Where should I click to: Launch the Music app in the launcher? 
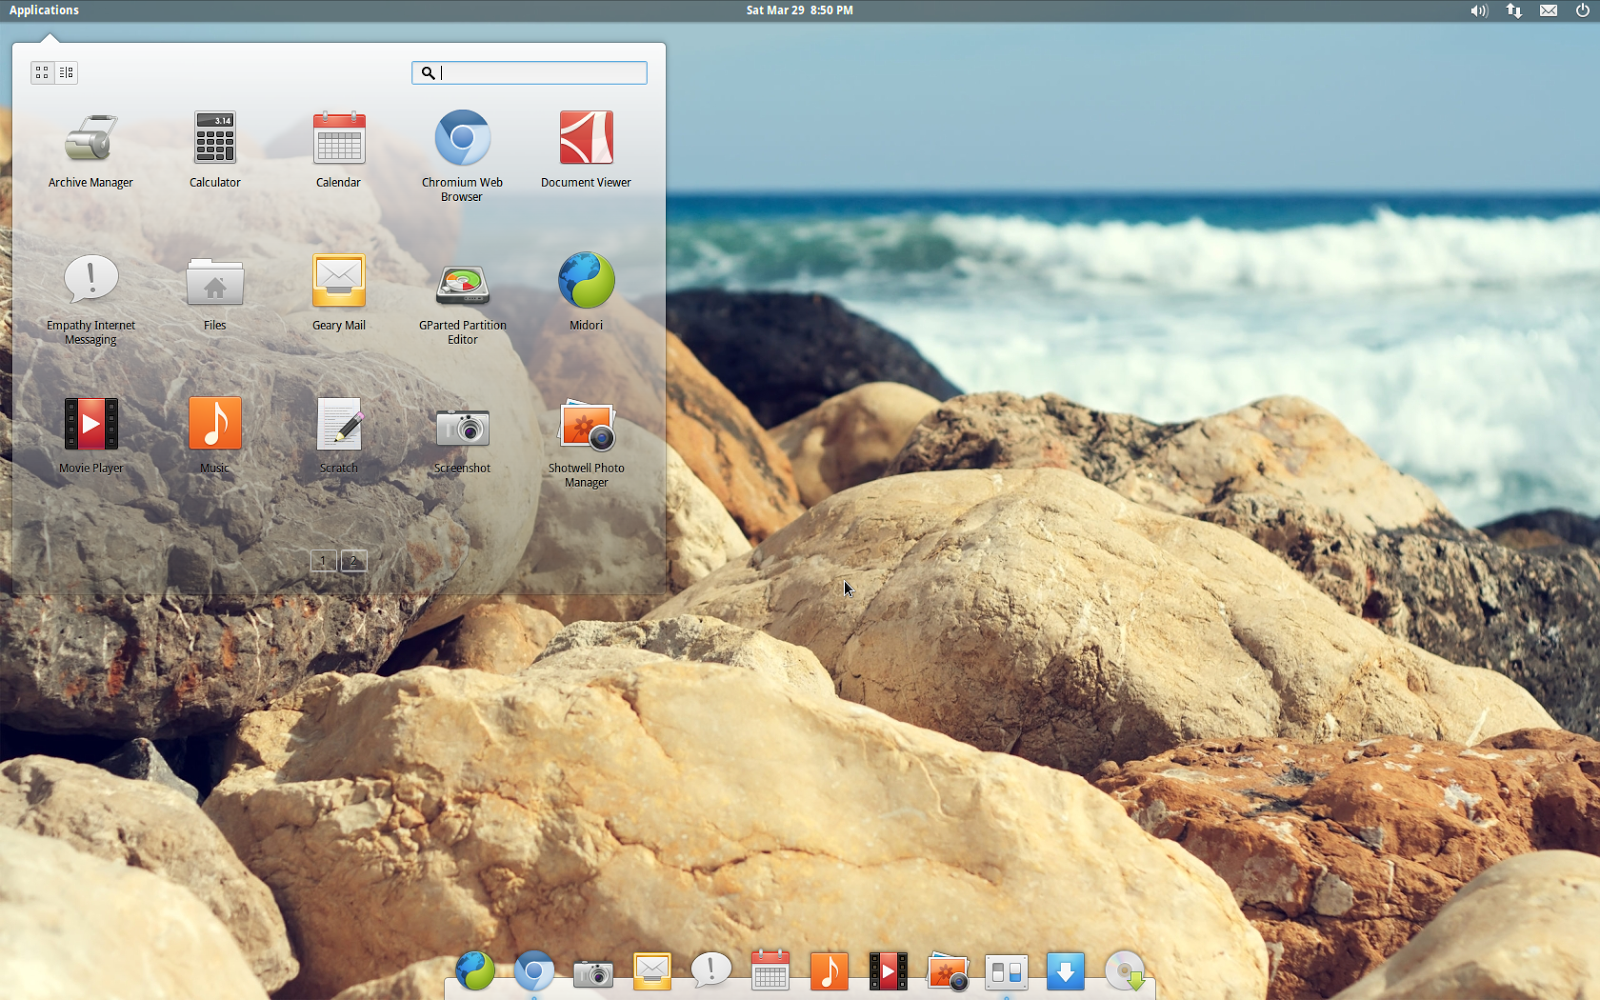tap(215, 434)
